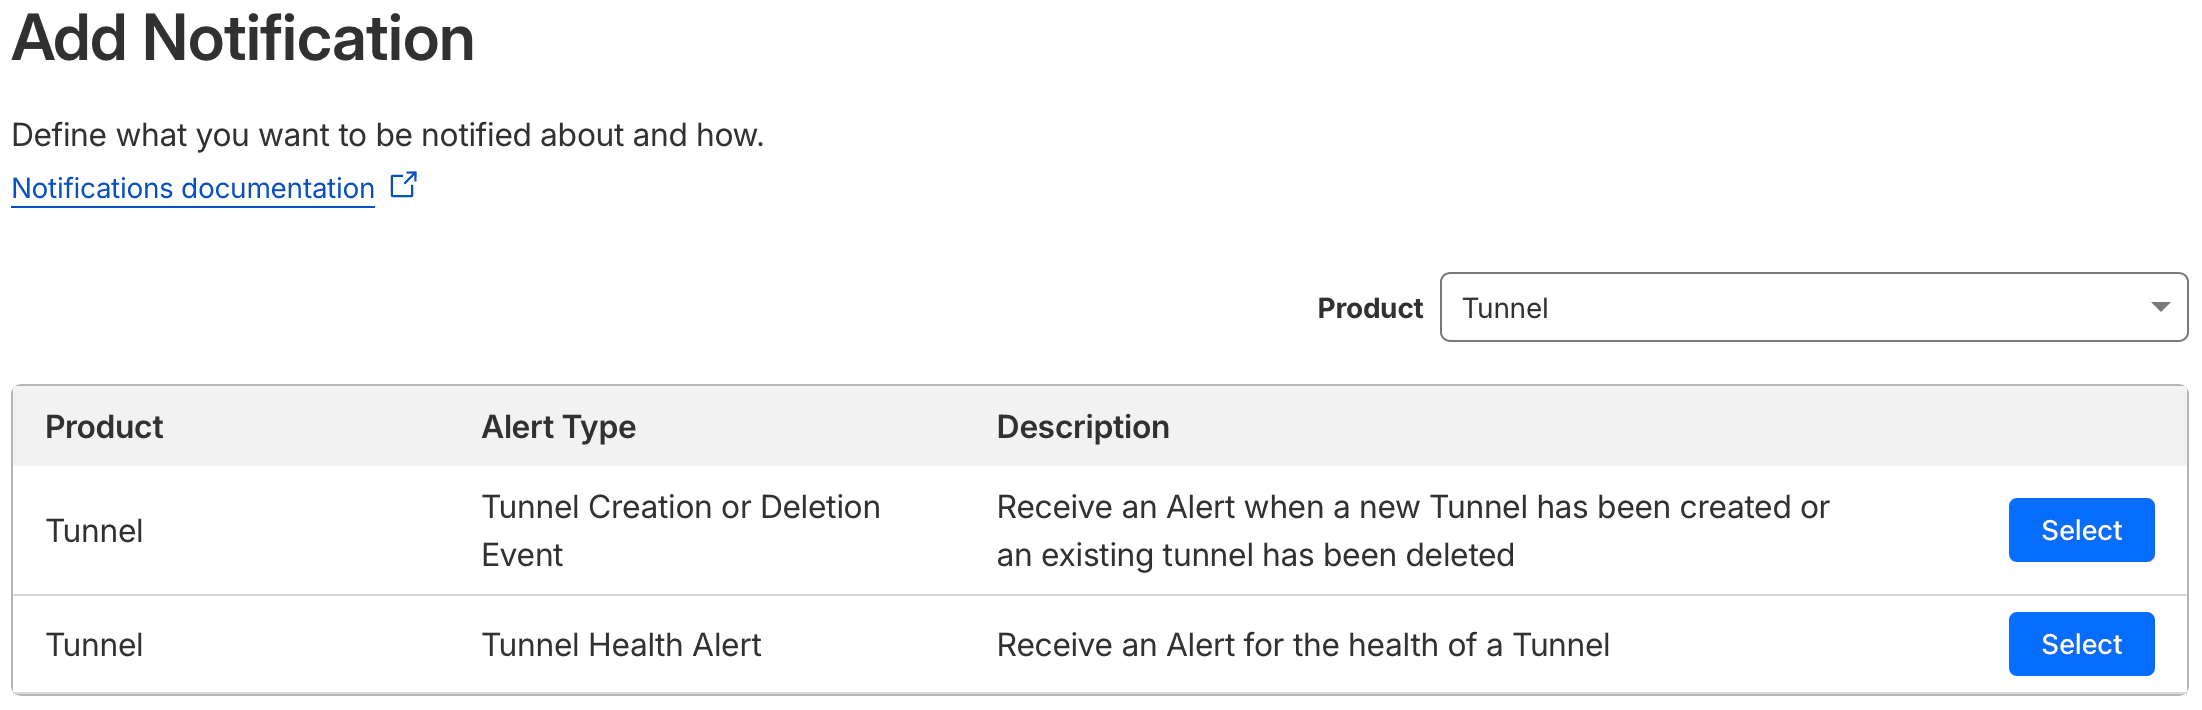This screenshot has width=2202, height=710.
Task: Click the Product dropdown caret arrow
Action: [2160, 307]
